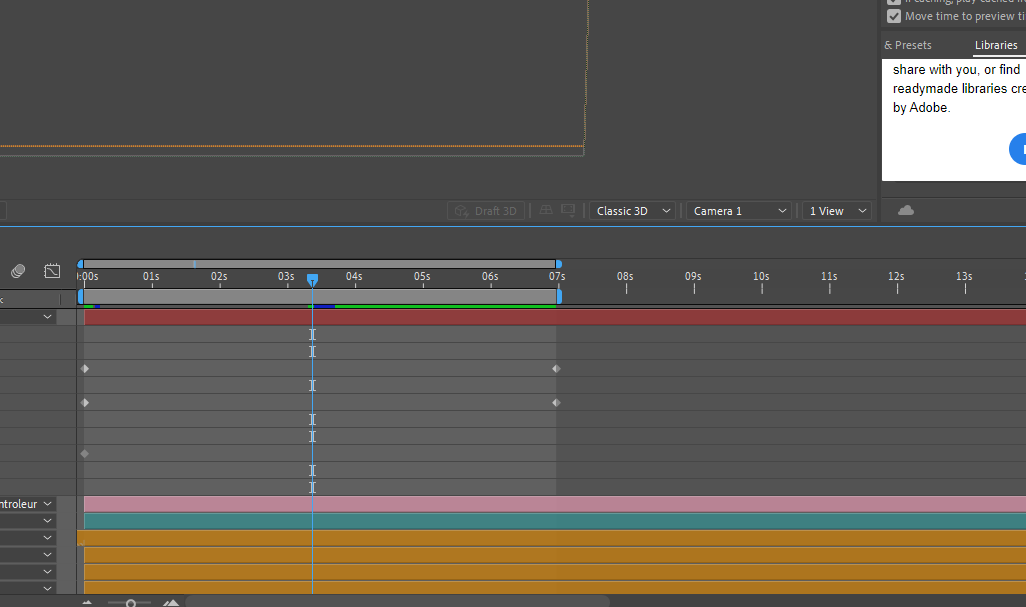The image size is (1026, 607).
Task: Toggle the partially visible caching checkbox
Action: click(x=894, y=2)
